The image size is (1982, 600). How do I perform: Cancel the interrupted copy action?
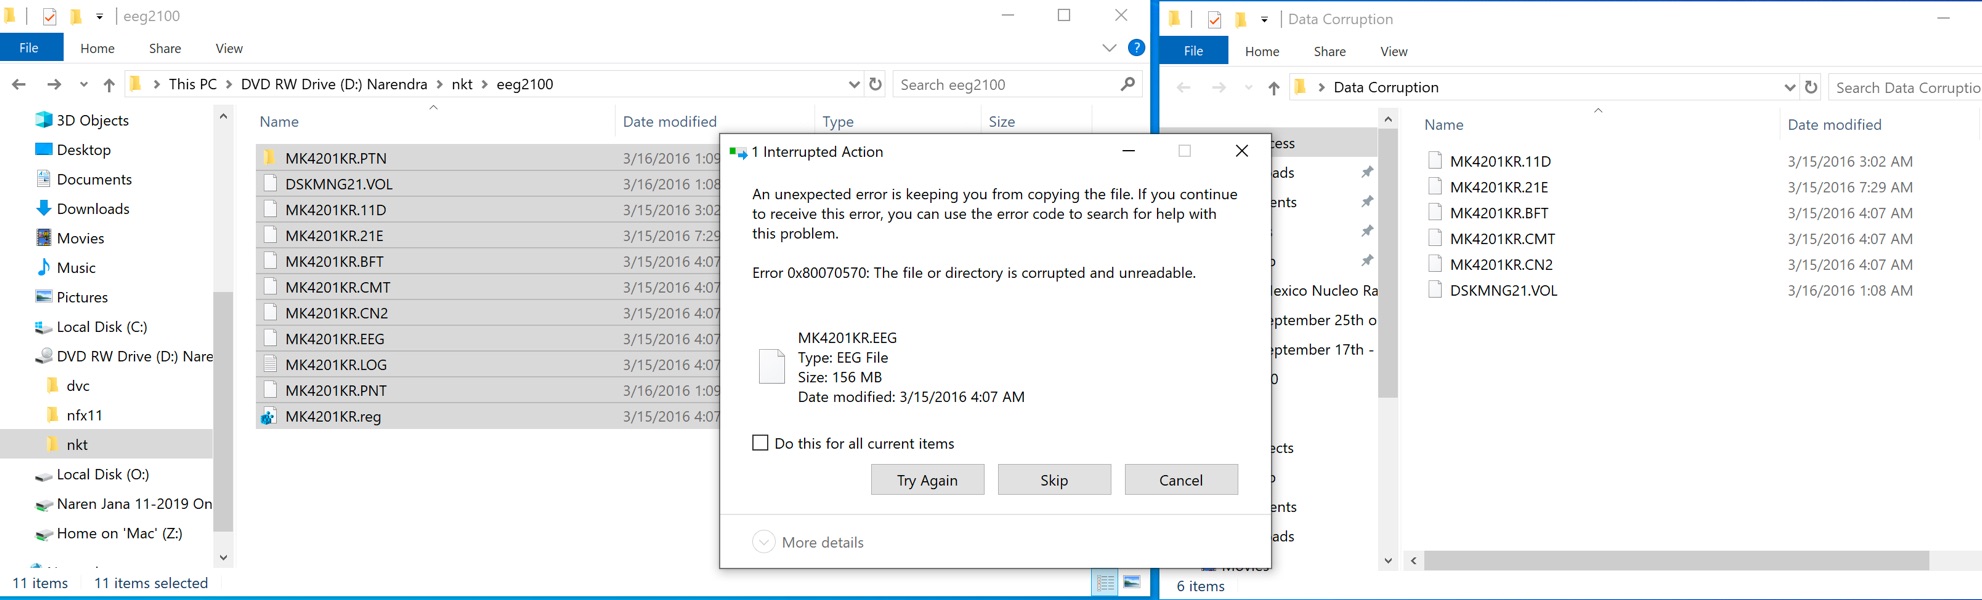[1180, 480]
